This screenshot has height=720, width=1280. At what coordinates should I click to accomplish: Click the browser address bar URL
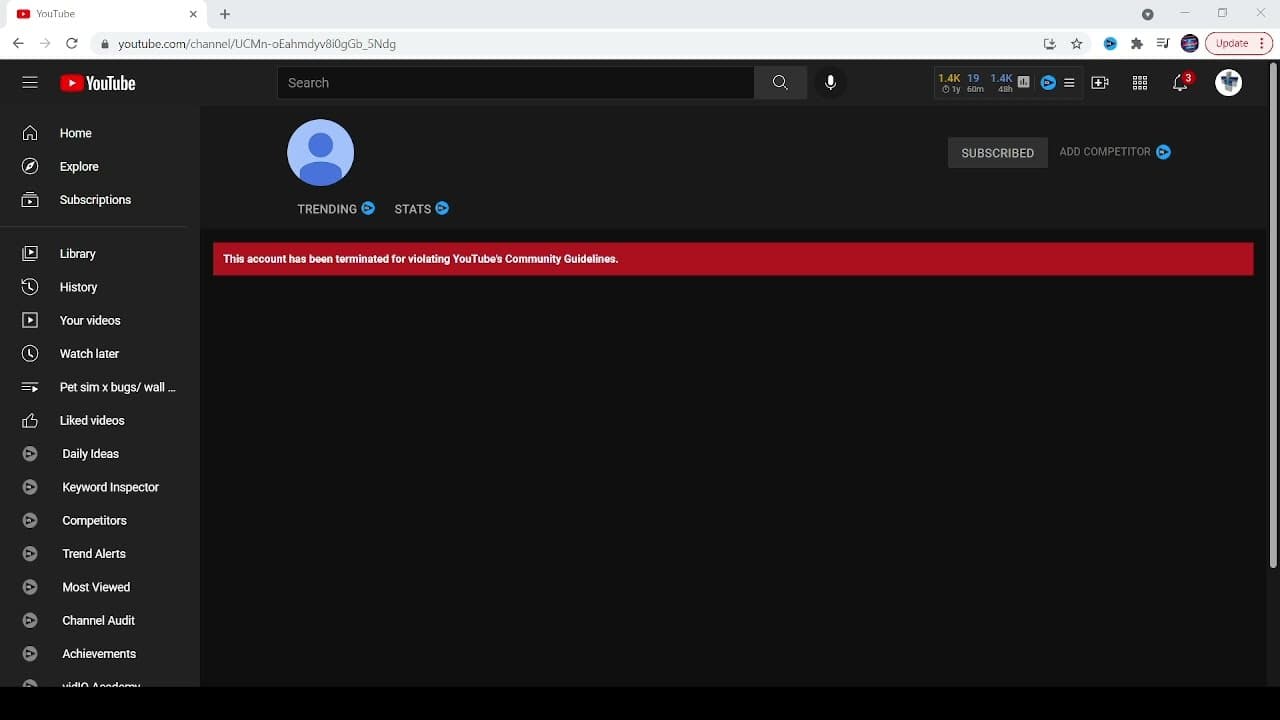click(257, 44)
